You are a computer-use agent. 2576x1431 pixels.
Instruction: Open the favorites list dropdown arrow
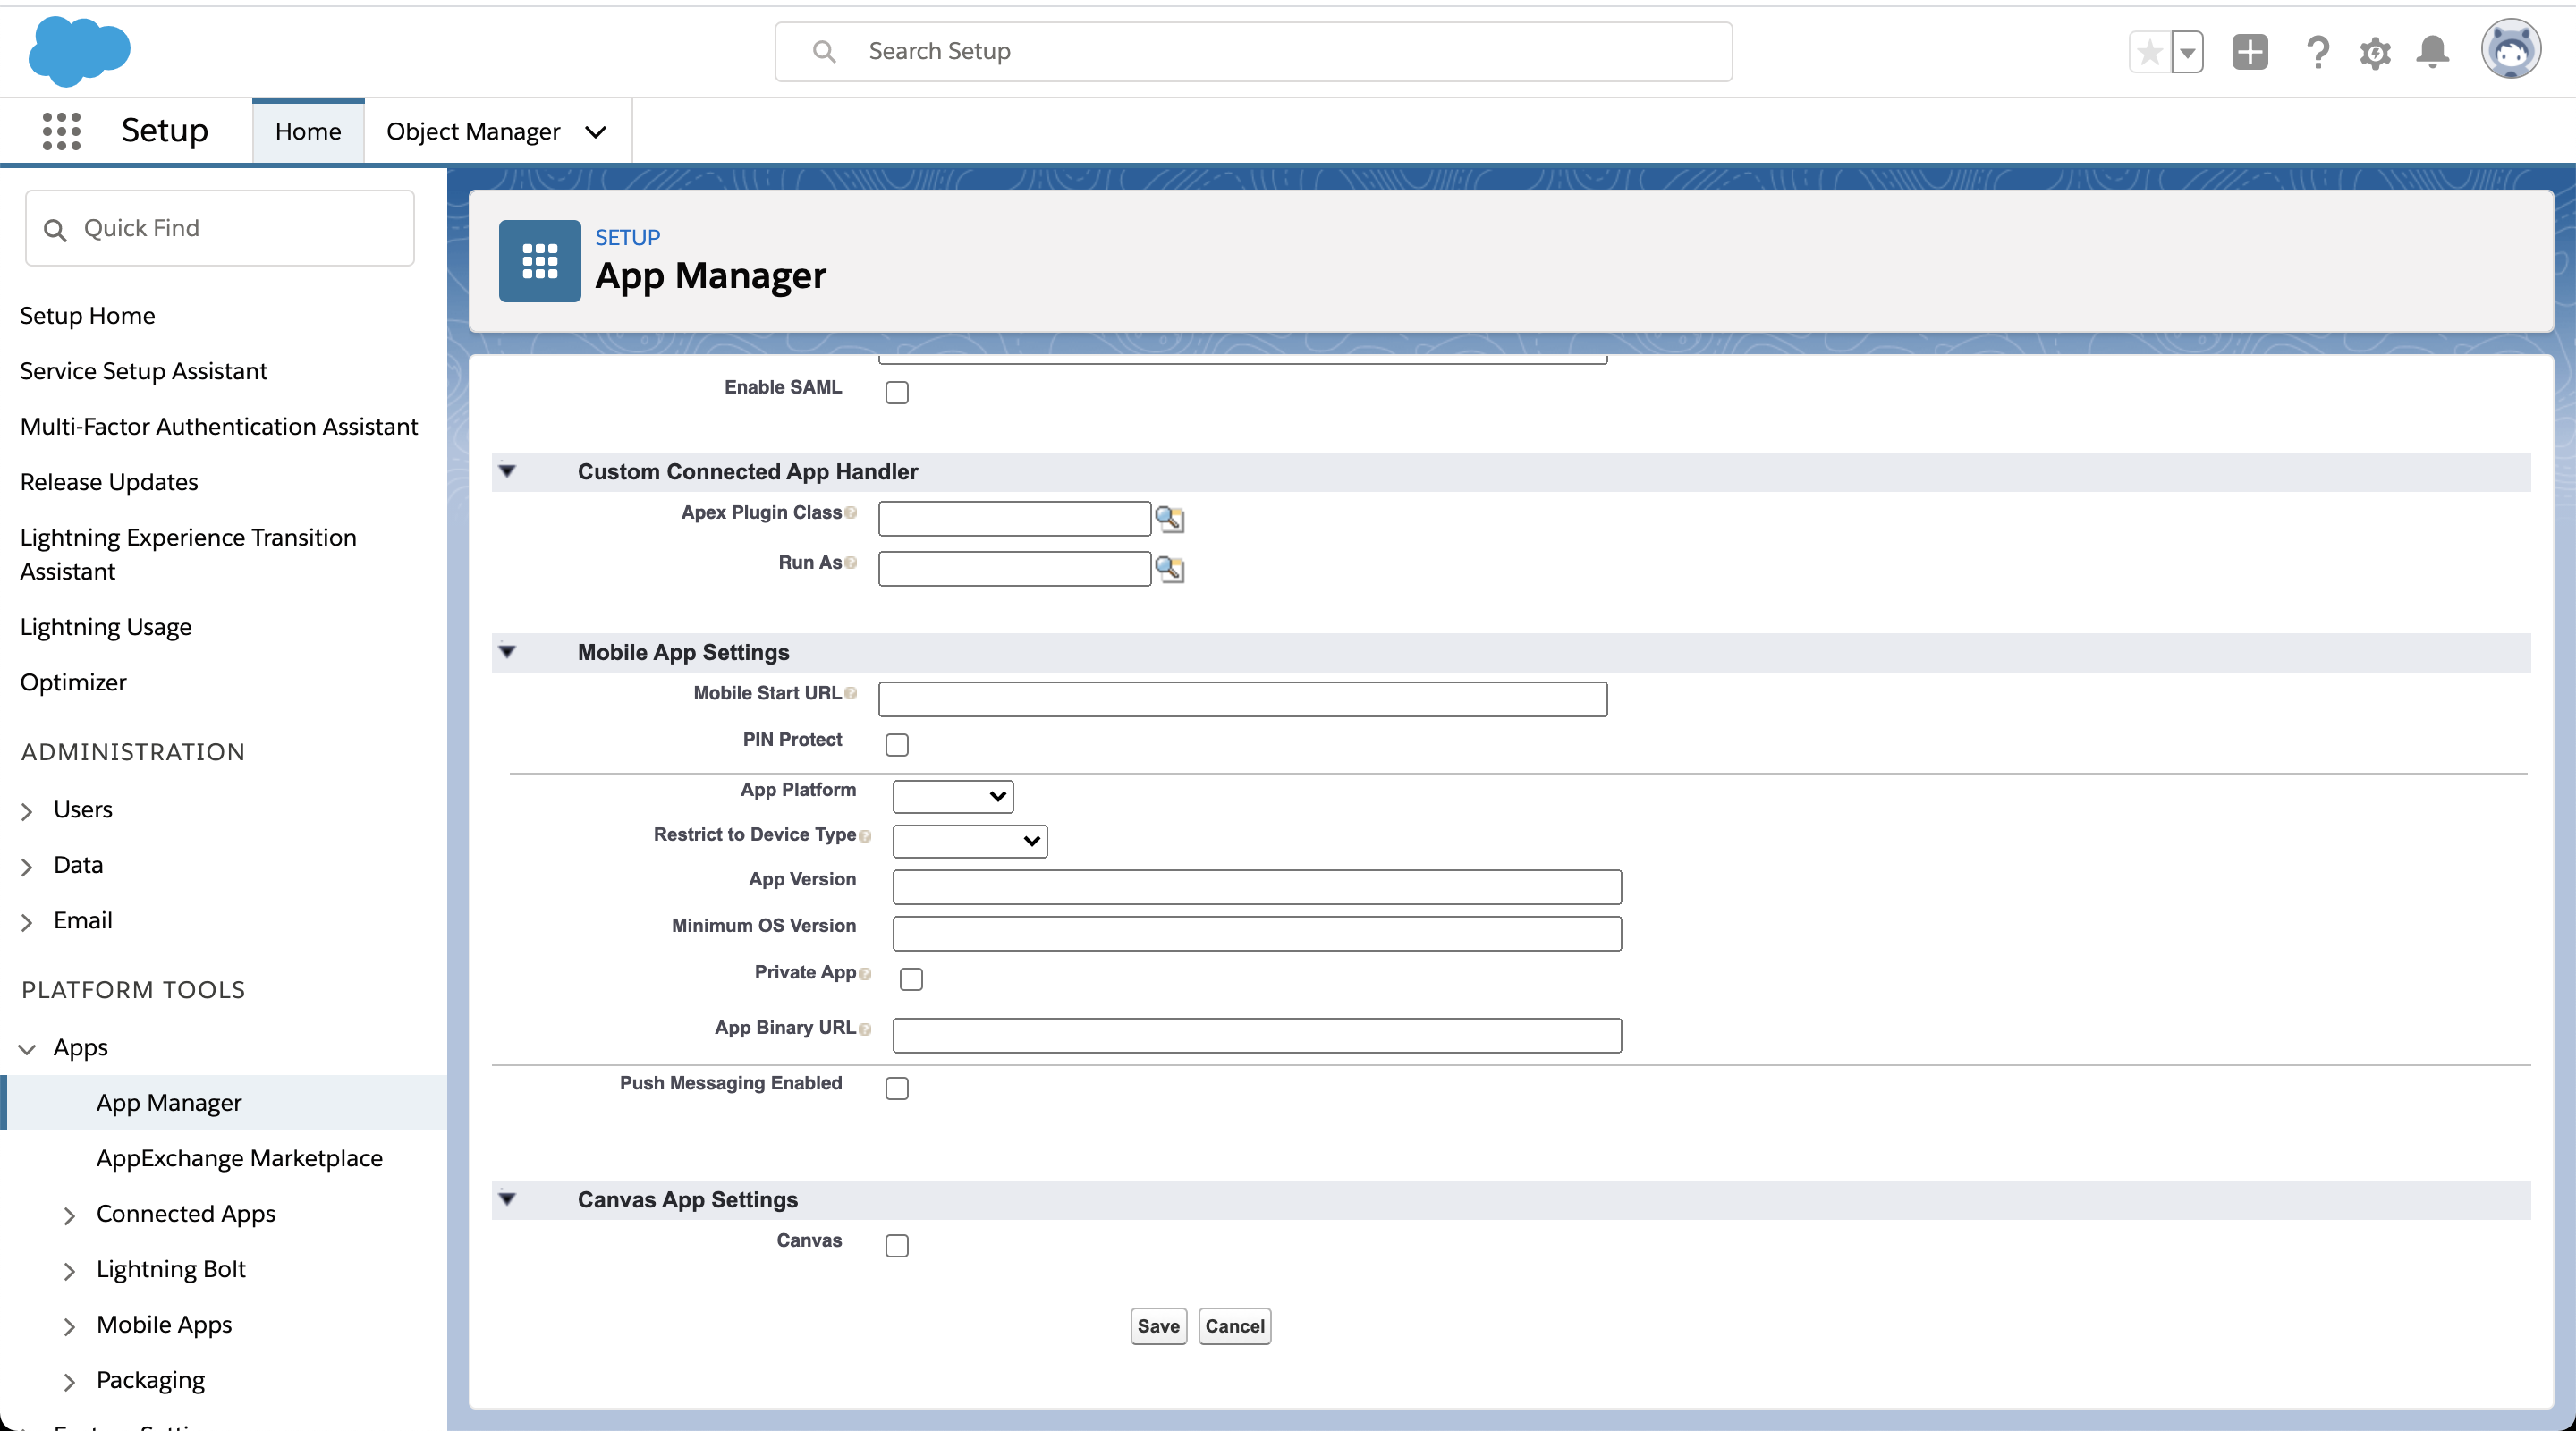click(x=2187, y=52)
